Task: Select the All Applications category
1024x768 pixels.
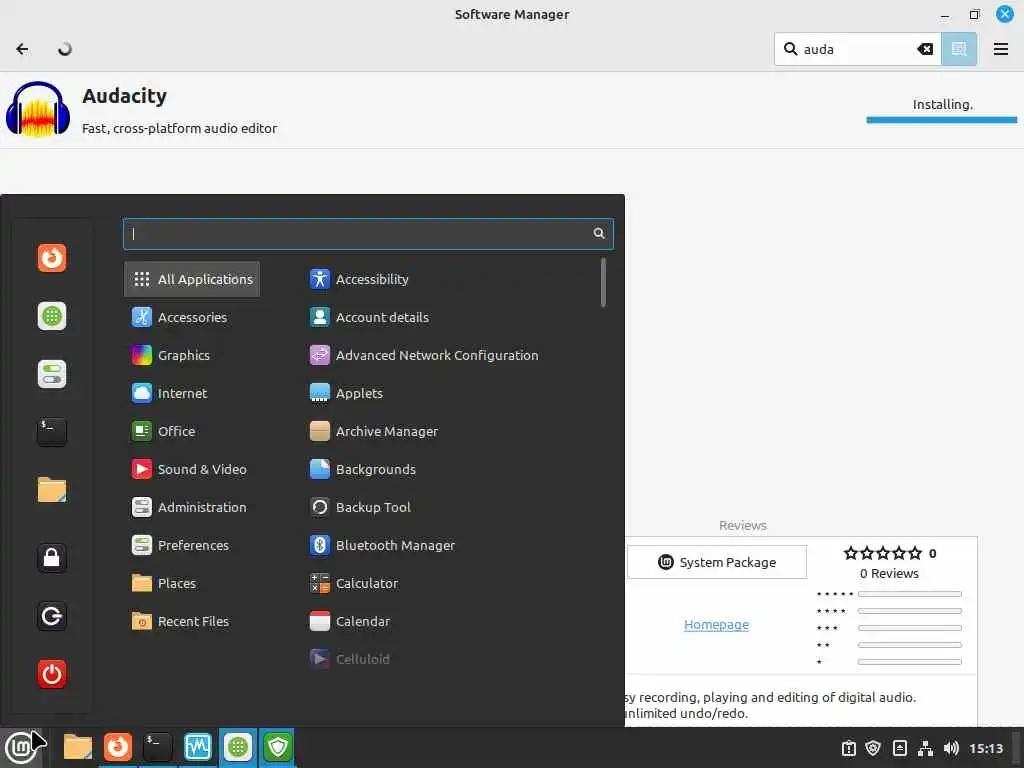Action: coord(192,280)
